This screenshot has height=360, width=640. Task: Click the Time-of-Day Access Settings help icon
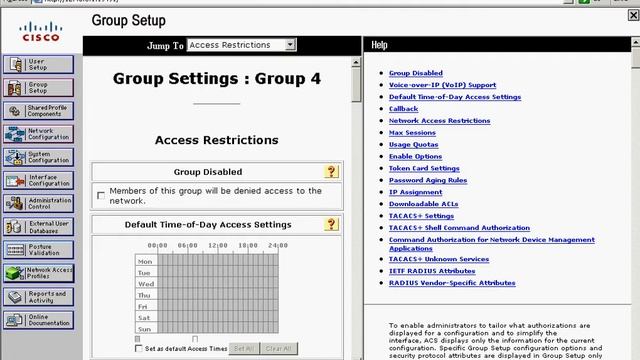331,224
